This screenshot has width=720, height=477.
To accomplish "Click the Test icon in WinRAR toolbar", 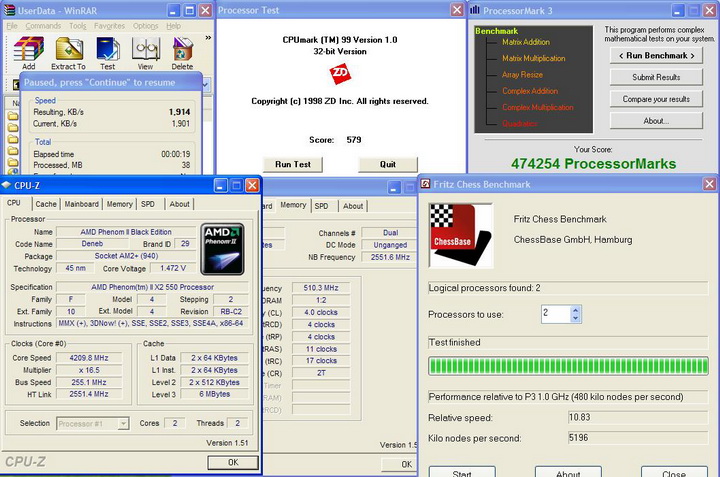I will pyautogui.click(x=107, y=53).
